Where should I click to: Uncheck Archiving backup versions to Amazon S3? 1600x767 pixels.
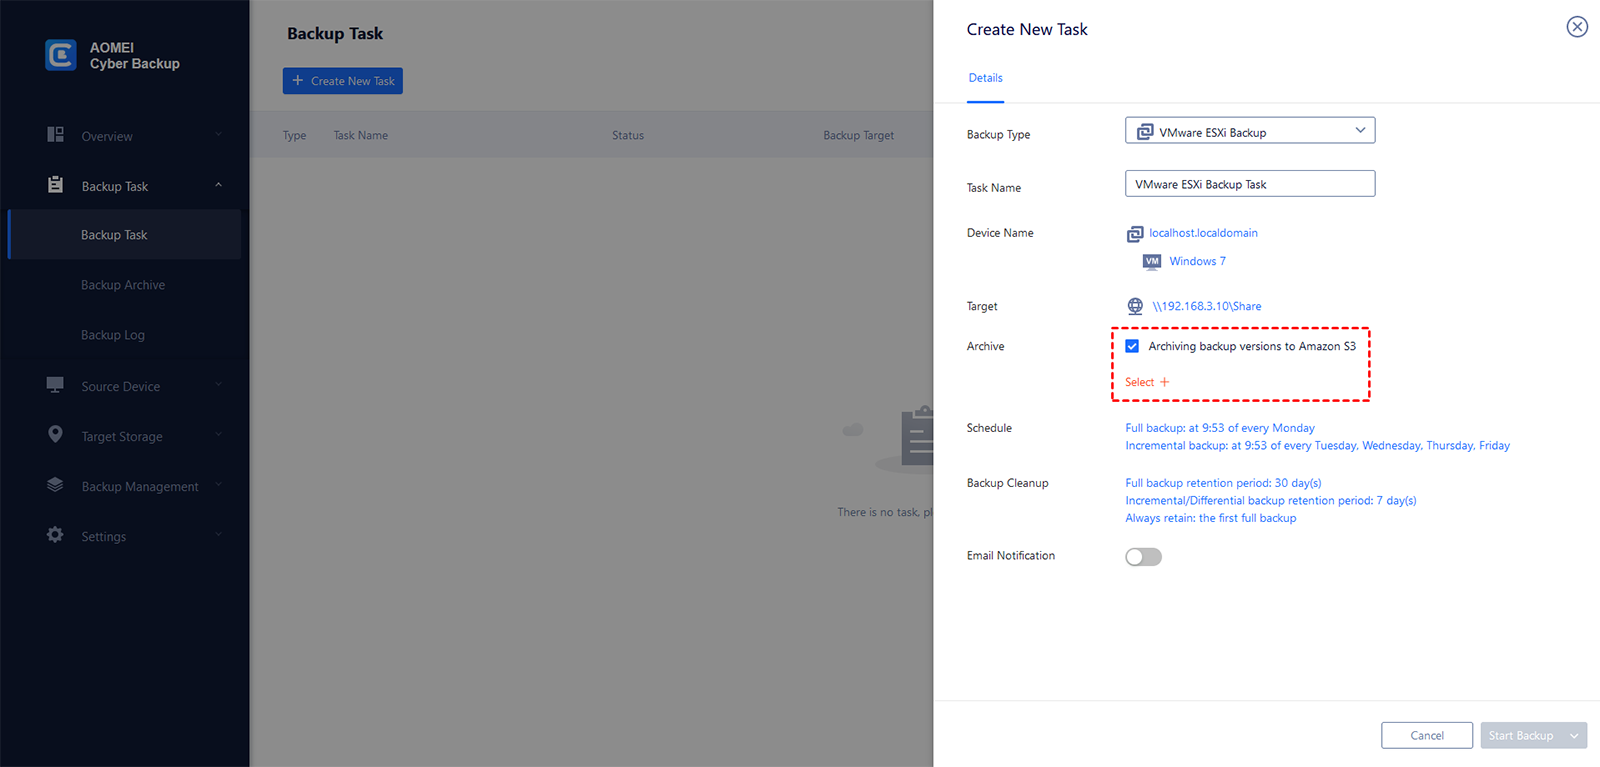tap(1132, 346)
